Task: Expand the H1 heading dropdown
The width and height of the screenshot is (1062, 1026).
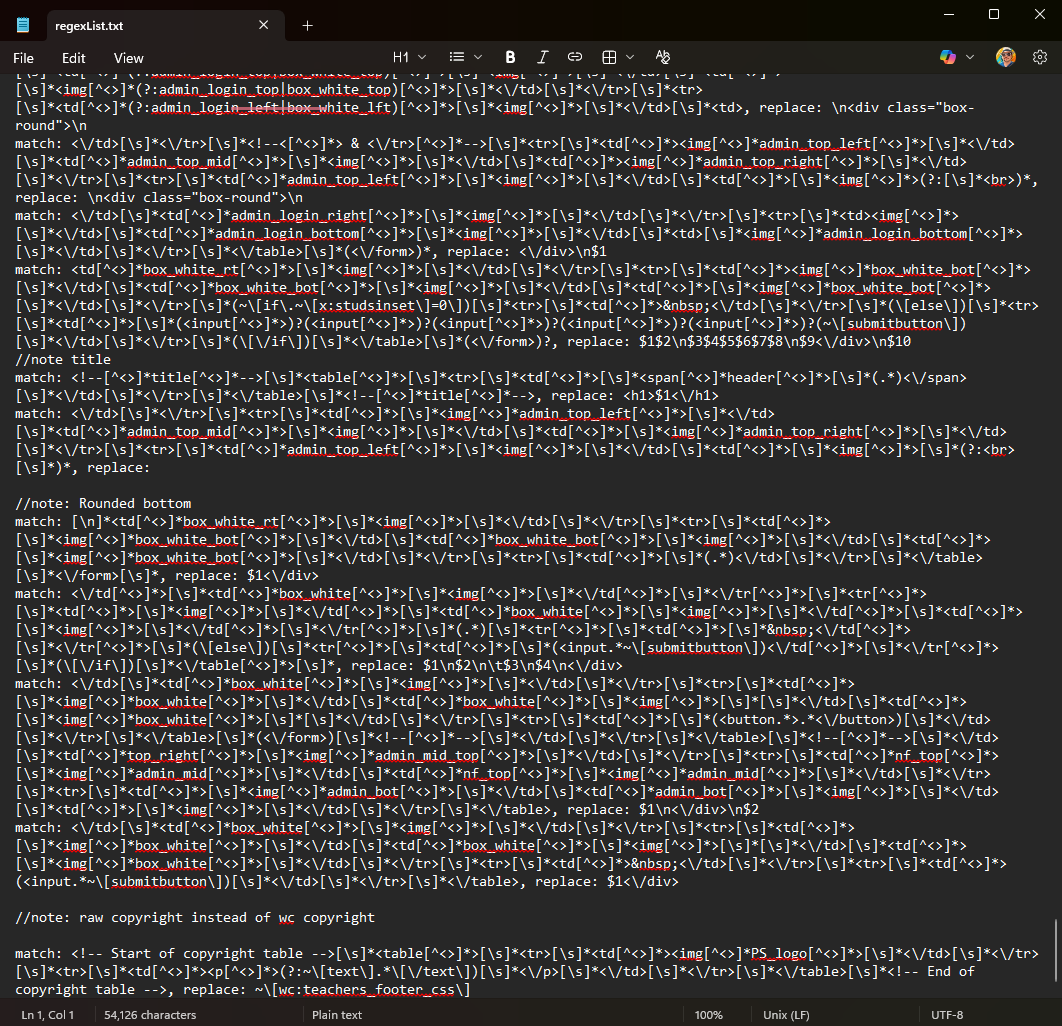Action: (409, 58)
